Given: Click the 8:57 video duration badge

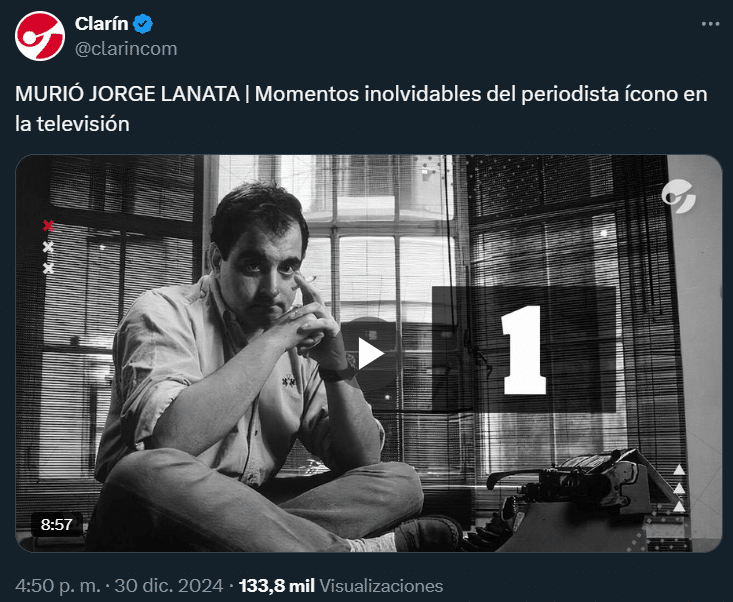Looking at the screenshot, I should pos(57,523).
